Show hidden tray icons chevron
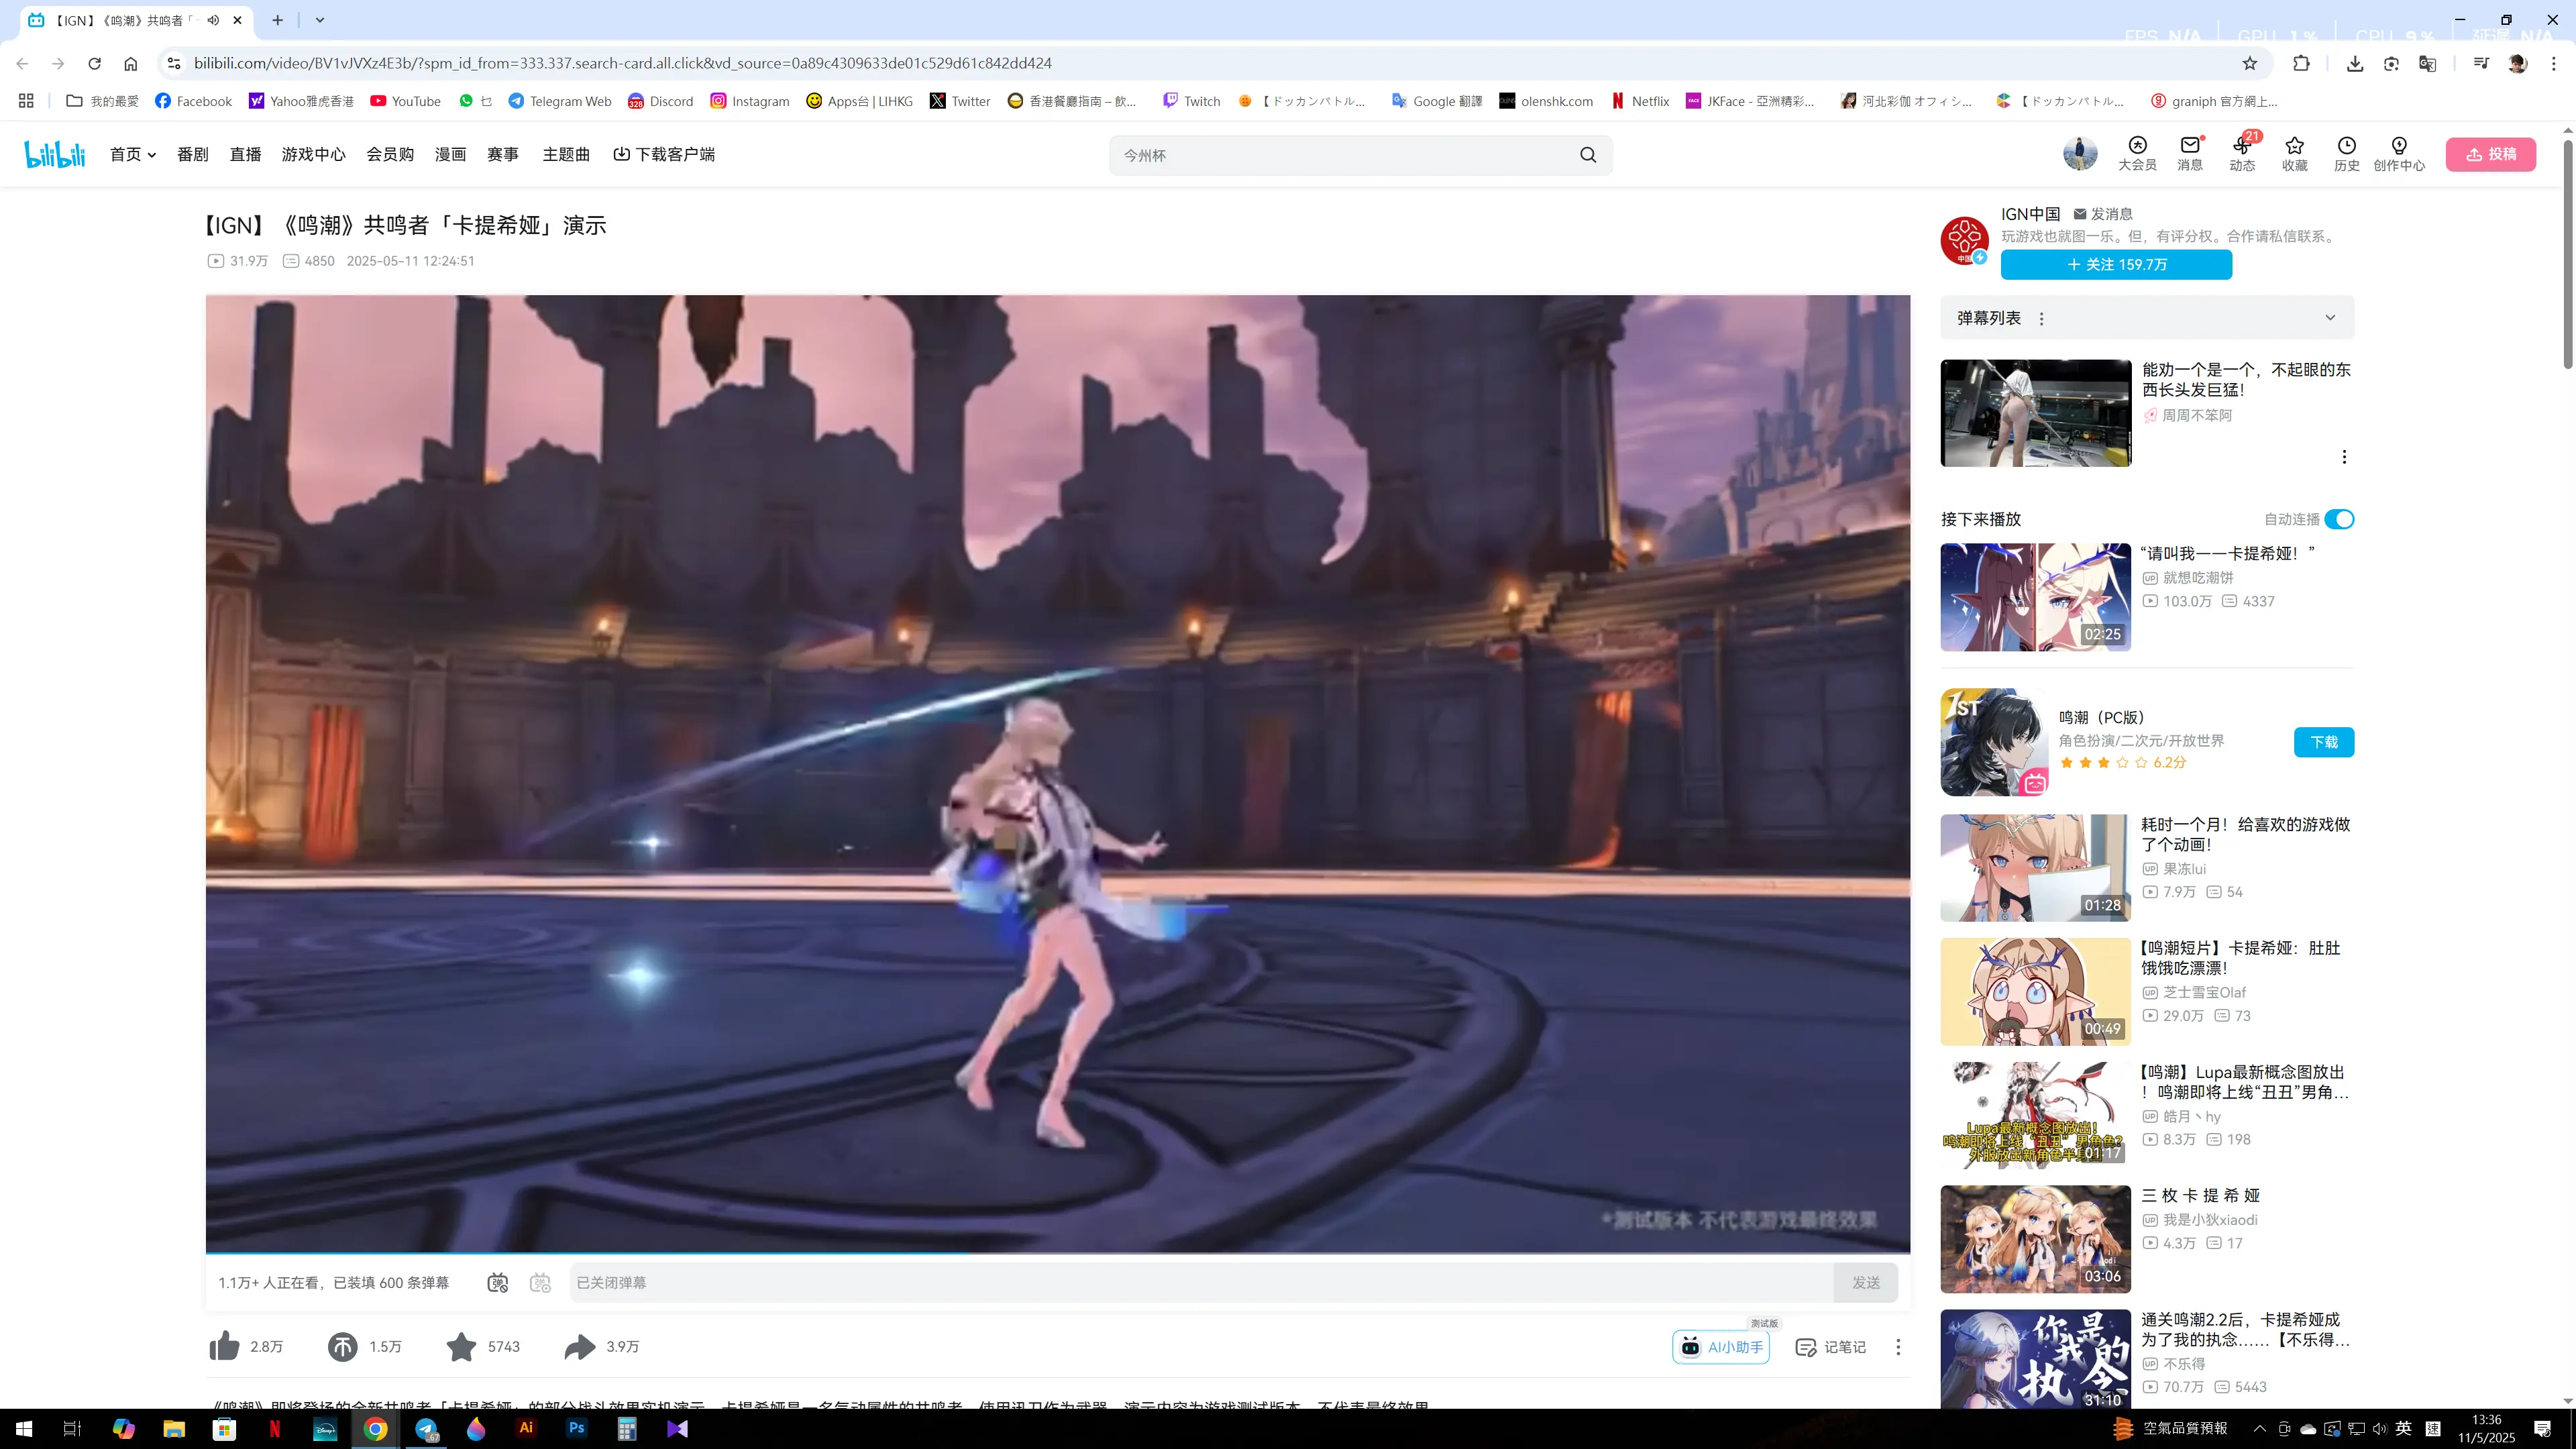 pos(2259,1428)
